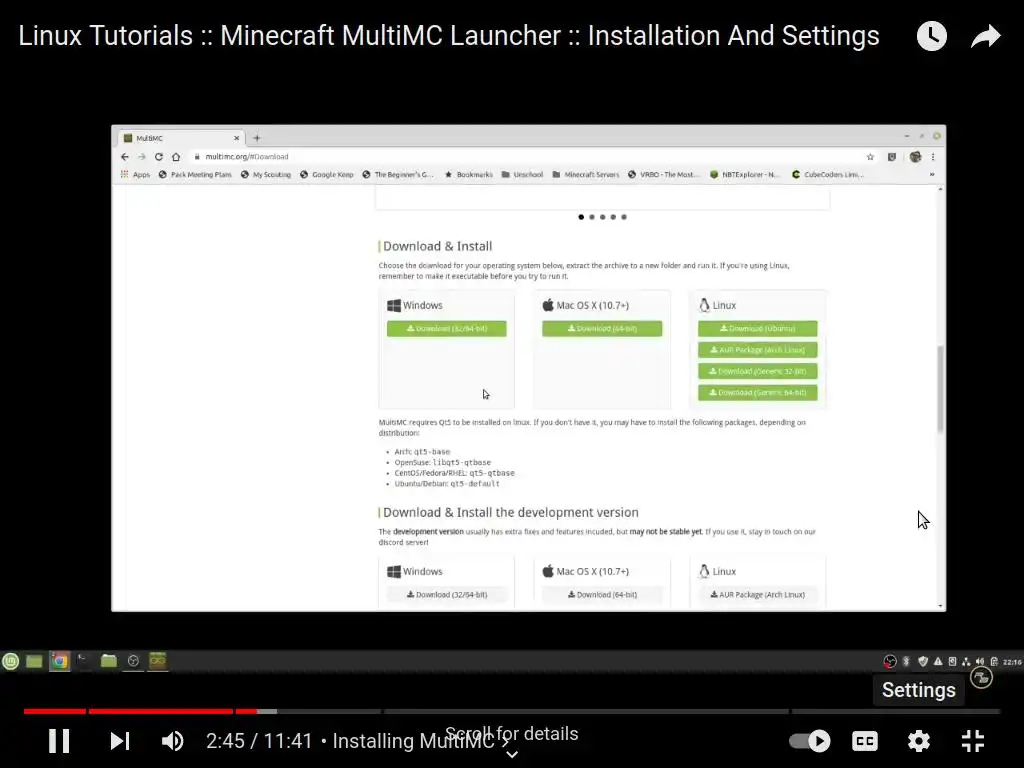This screenshot has width=1024, height=768.
Task: Open the Installing MultiMC chapter list
Action: tap(421, 741)
